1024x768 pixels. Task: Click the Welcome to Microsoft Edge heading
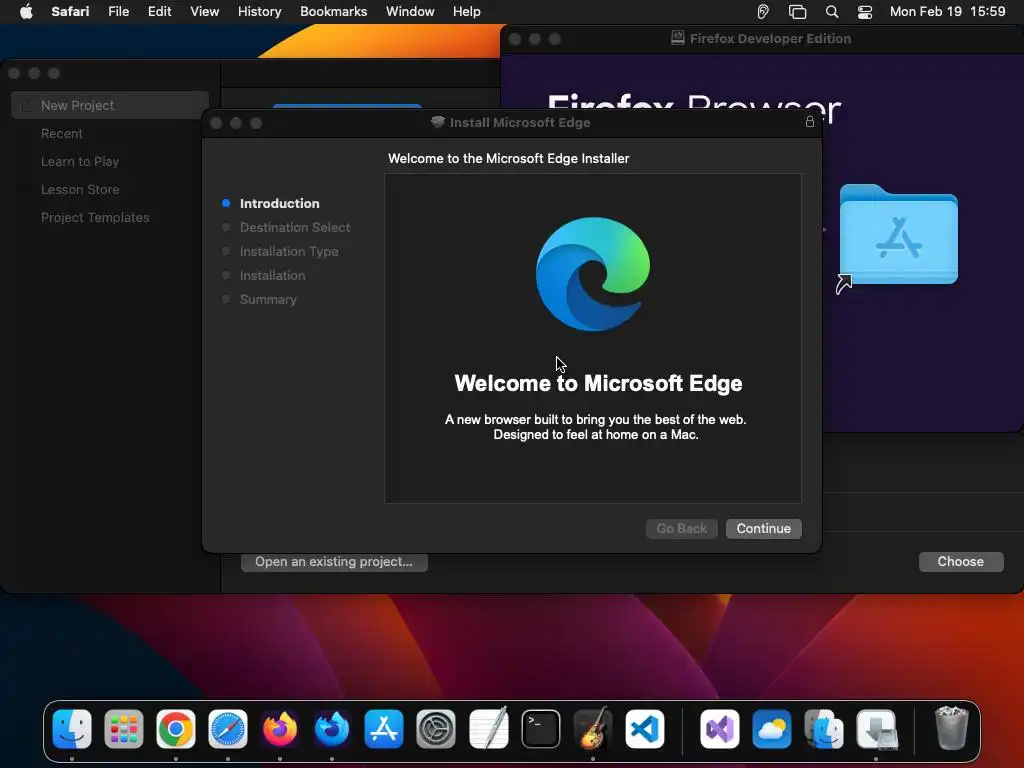coord(598,383)
